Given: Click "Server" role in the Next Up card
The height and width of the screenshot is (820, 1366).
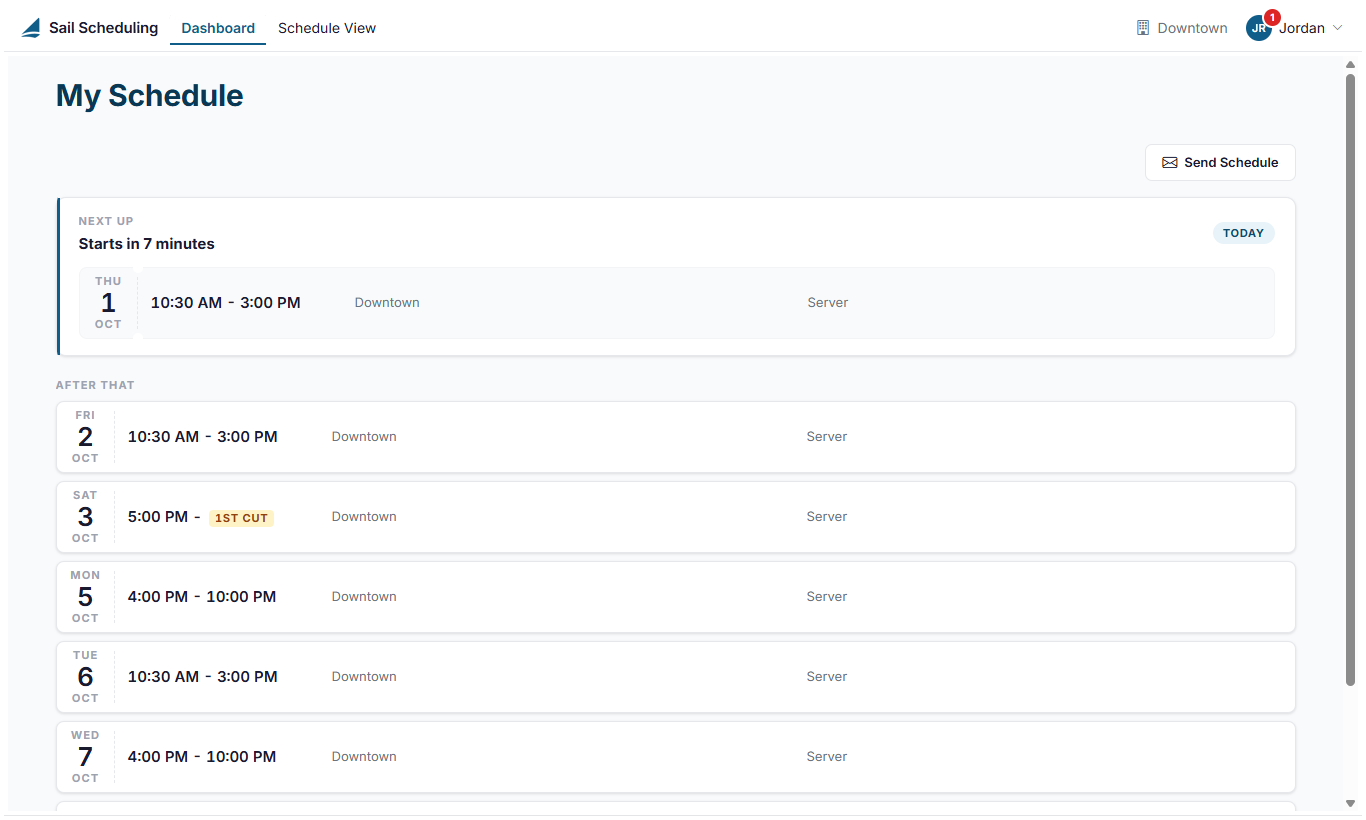Looking at the screenshot, I should point(828,303).
